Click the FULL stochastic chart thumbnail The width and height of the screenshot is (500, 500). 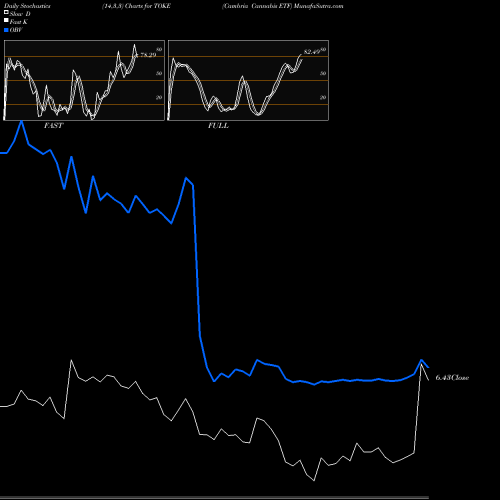pos(248,80)
